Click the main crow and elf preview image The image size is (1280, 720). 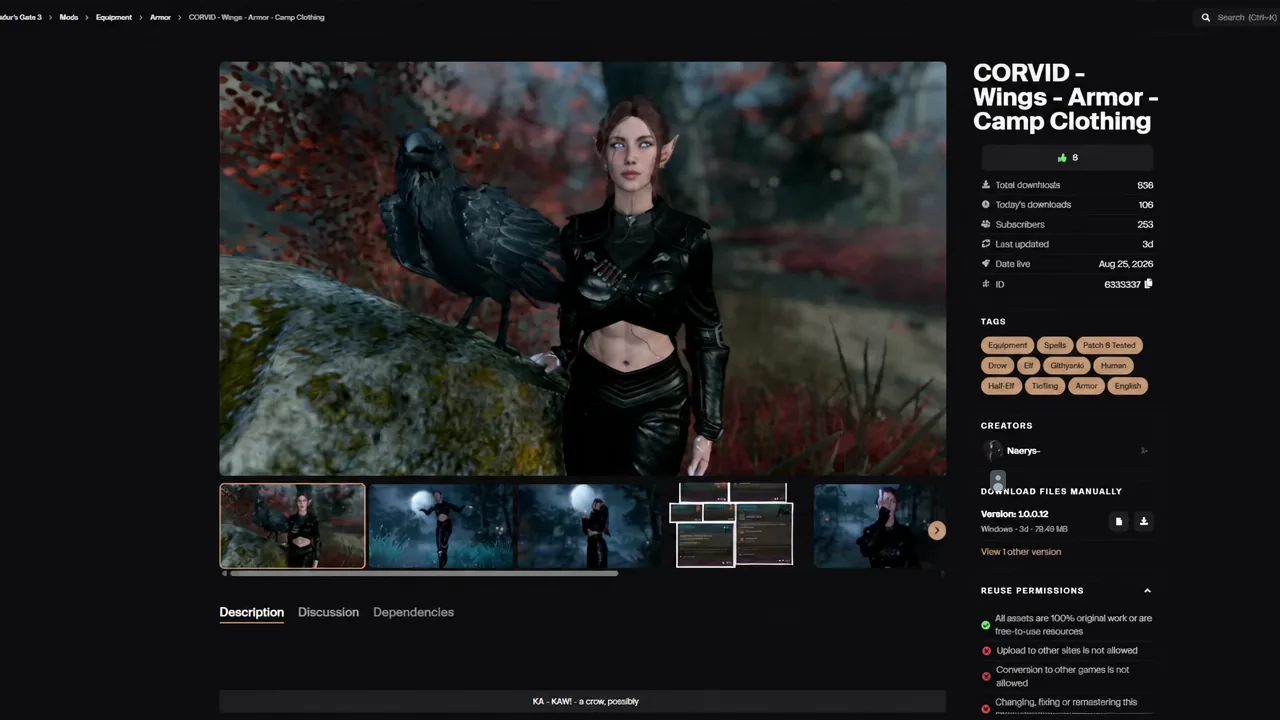583,269
